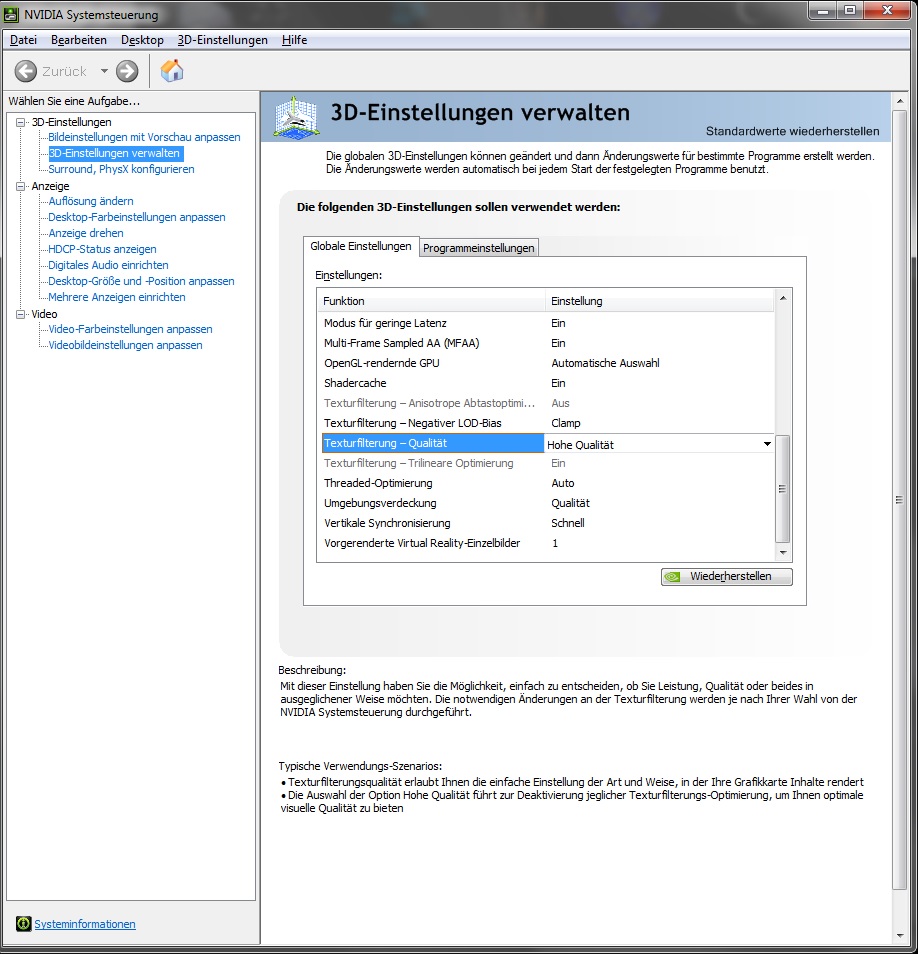Open Auflösung ändern

[91, 201]
